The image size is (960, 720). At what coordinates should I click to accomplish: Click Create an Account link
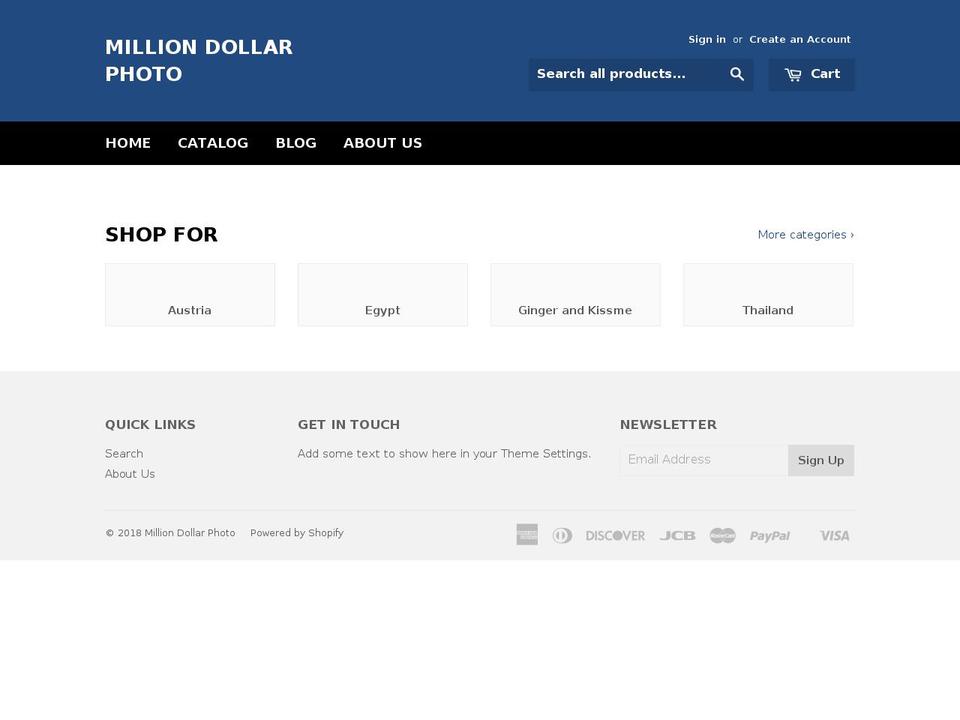(x=800, y=39)
